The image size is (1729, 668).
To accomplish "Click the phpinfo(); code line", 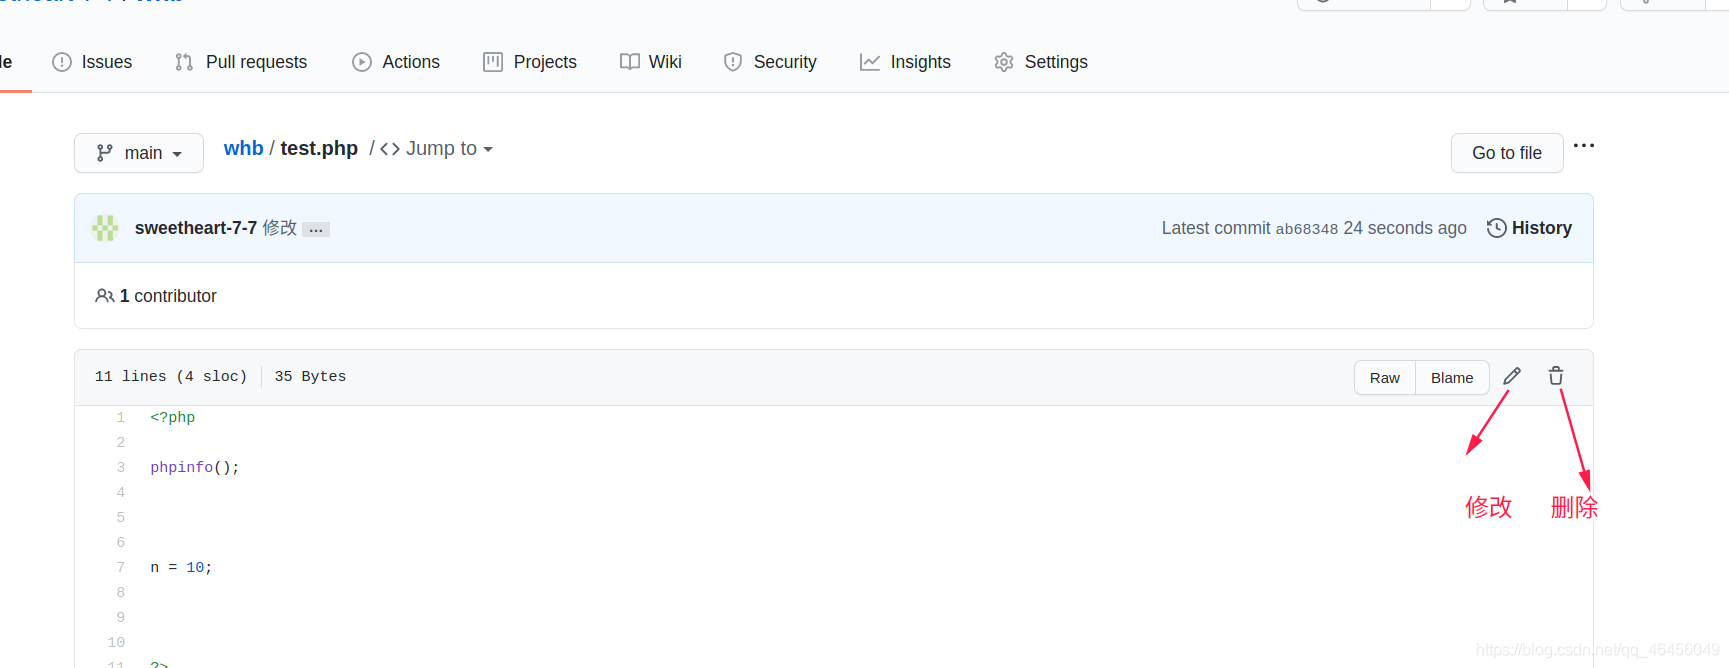I will [x=195, y=467].
